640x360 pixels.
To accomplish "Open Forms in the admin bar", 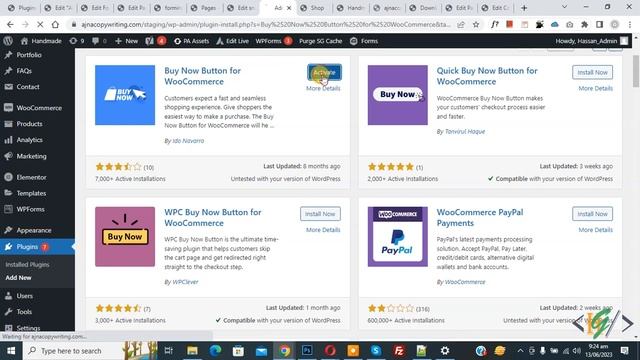I will click(364, 41).
